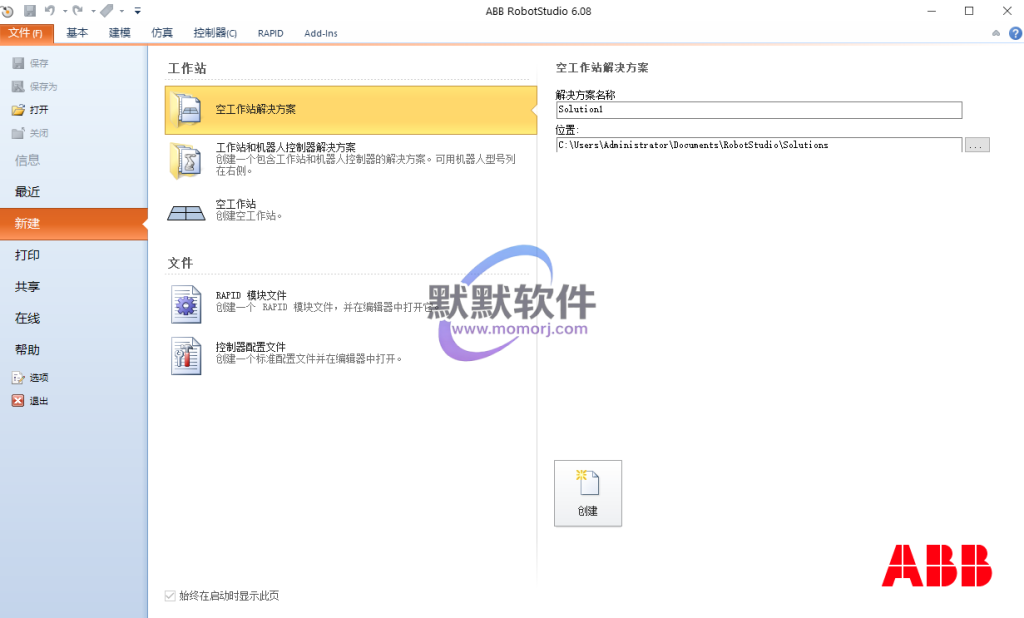Click the RobotStudio application icon in title bar
The image size is (1024, 618).
click(7, 11)
